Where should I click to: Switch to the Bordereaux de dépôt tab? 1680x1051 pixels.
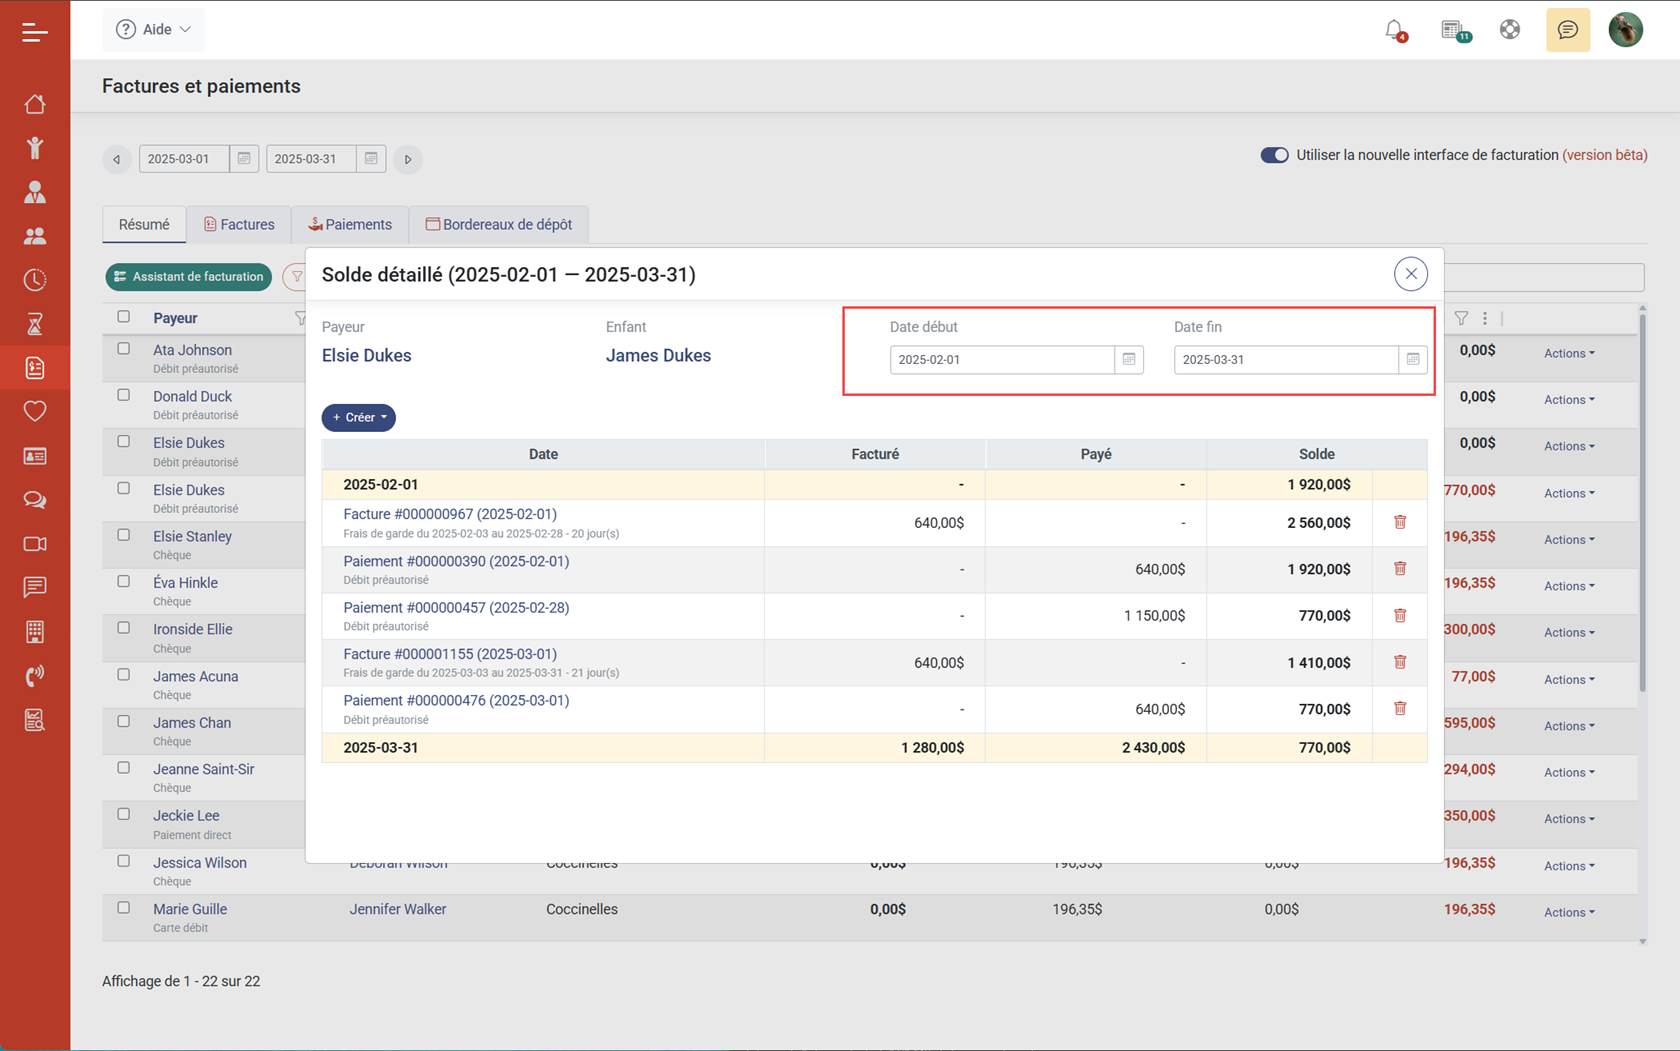tap(498, 225)
